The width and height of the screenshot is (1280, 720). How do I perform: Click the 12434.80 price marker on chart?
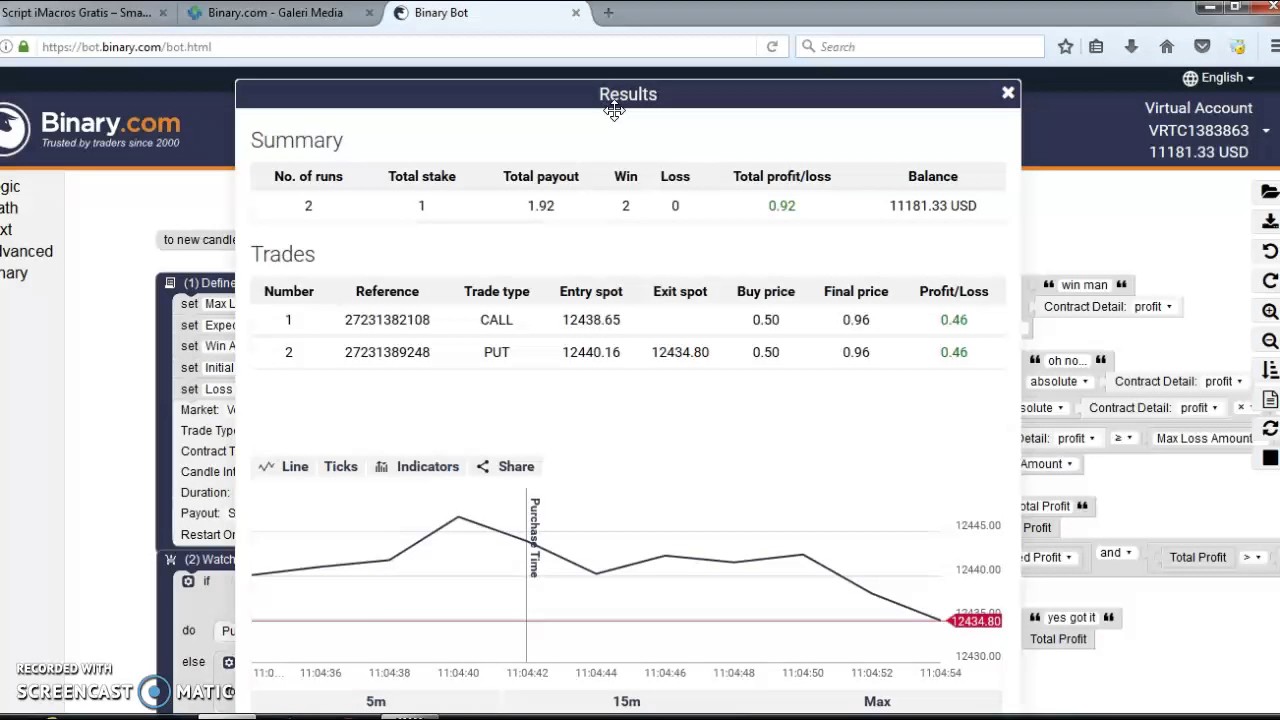point(974,621)
